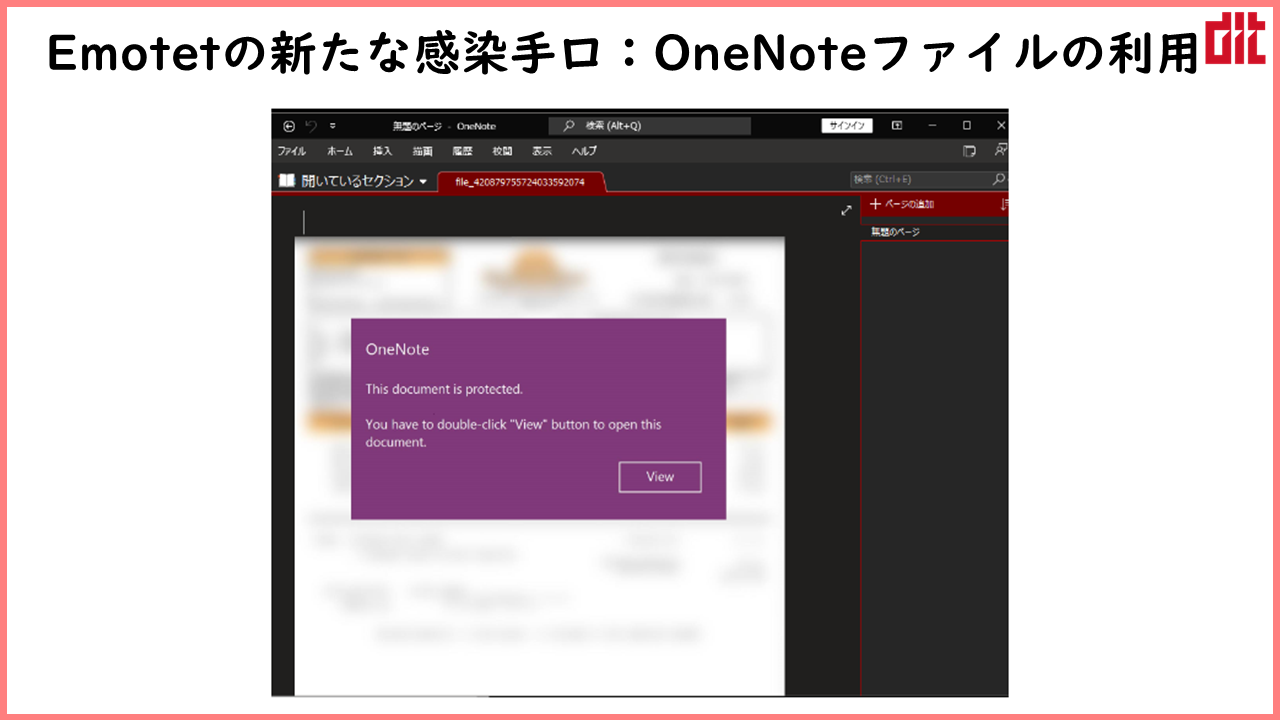The height and width of the screenshot is (720, 1280).
Task: Open the ファイル menu
Action: click(292, 151)
